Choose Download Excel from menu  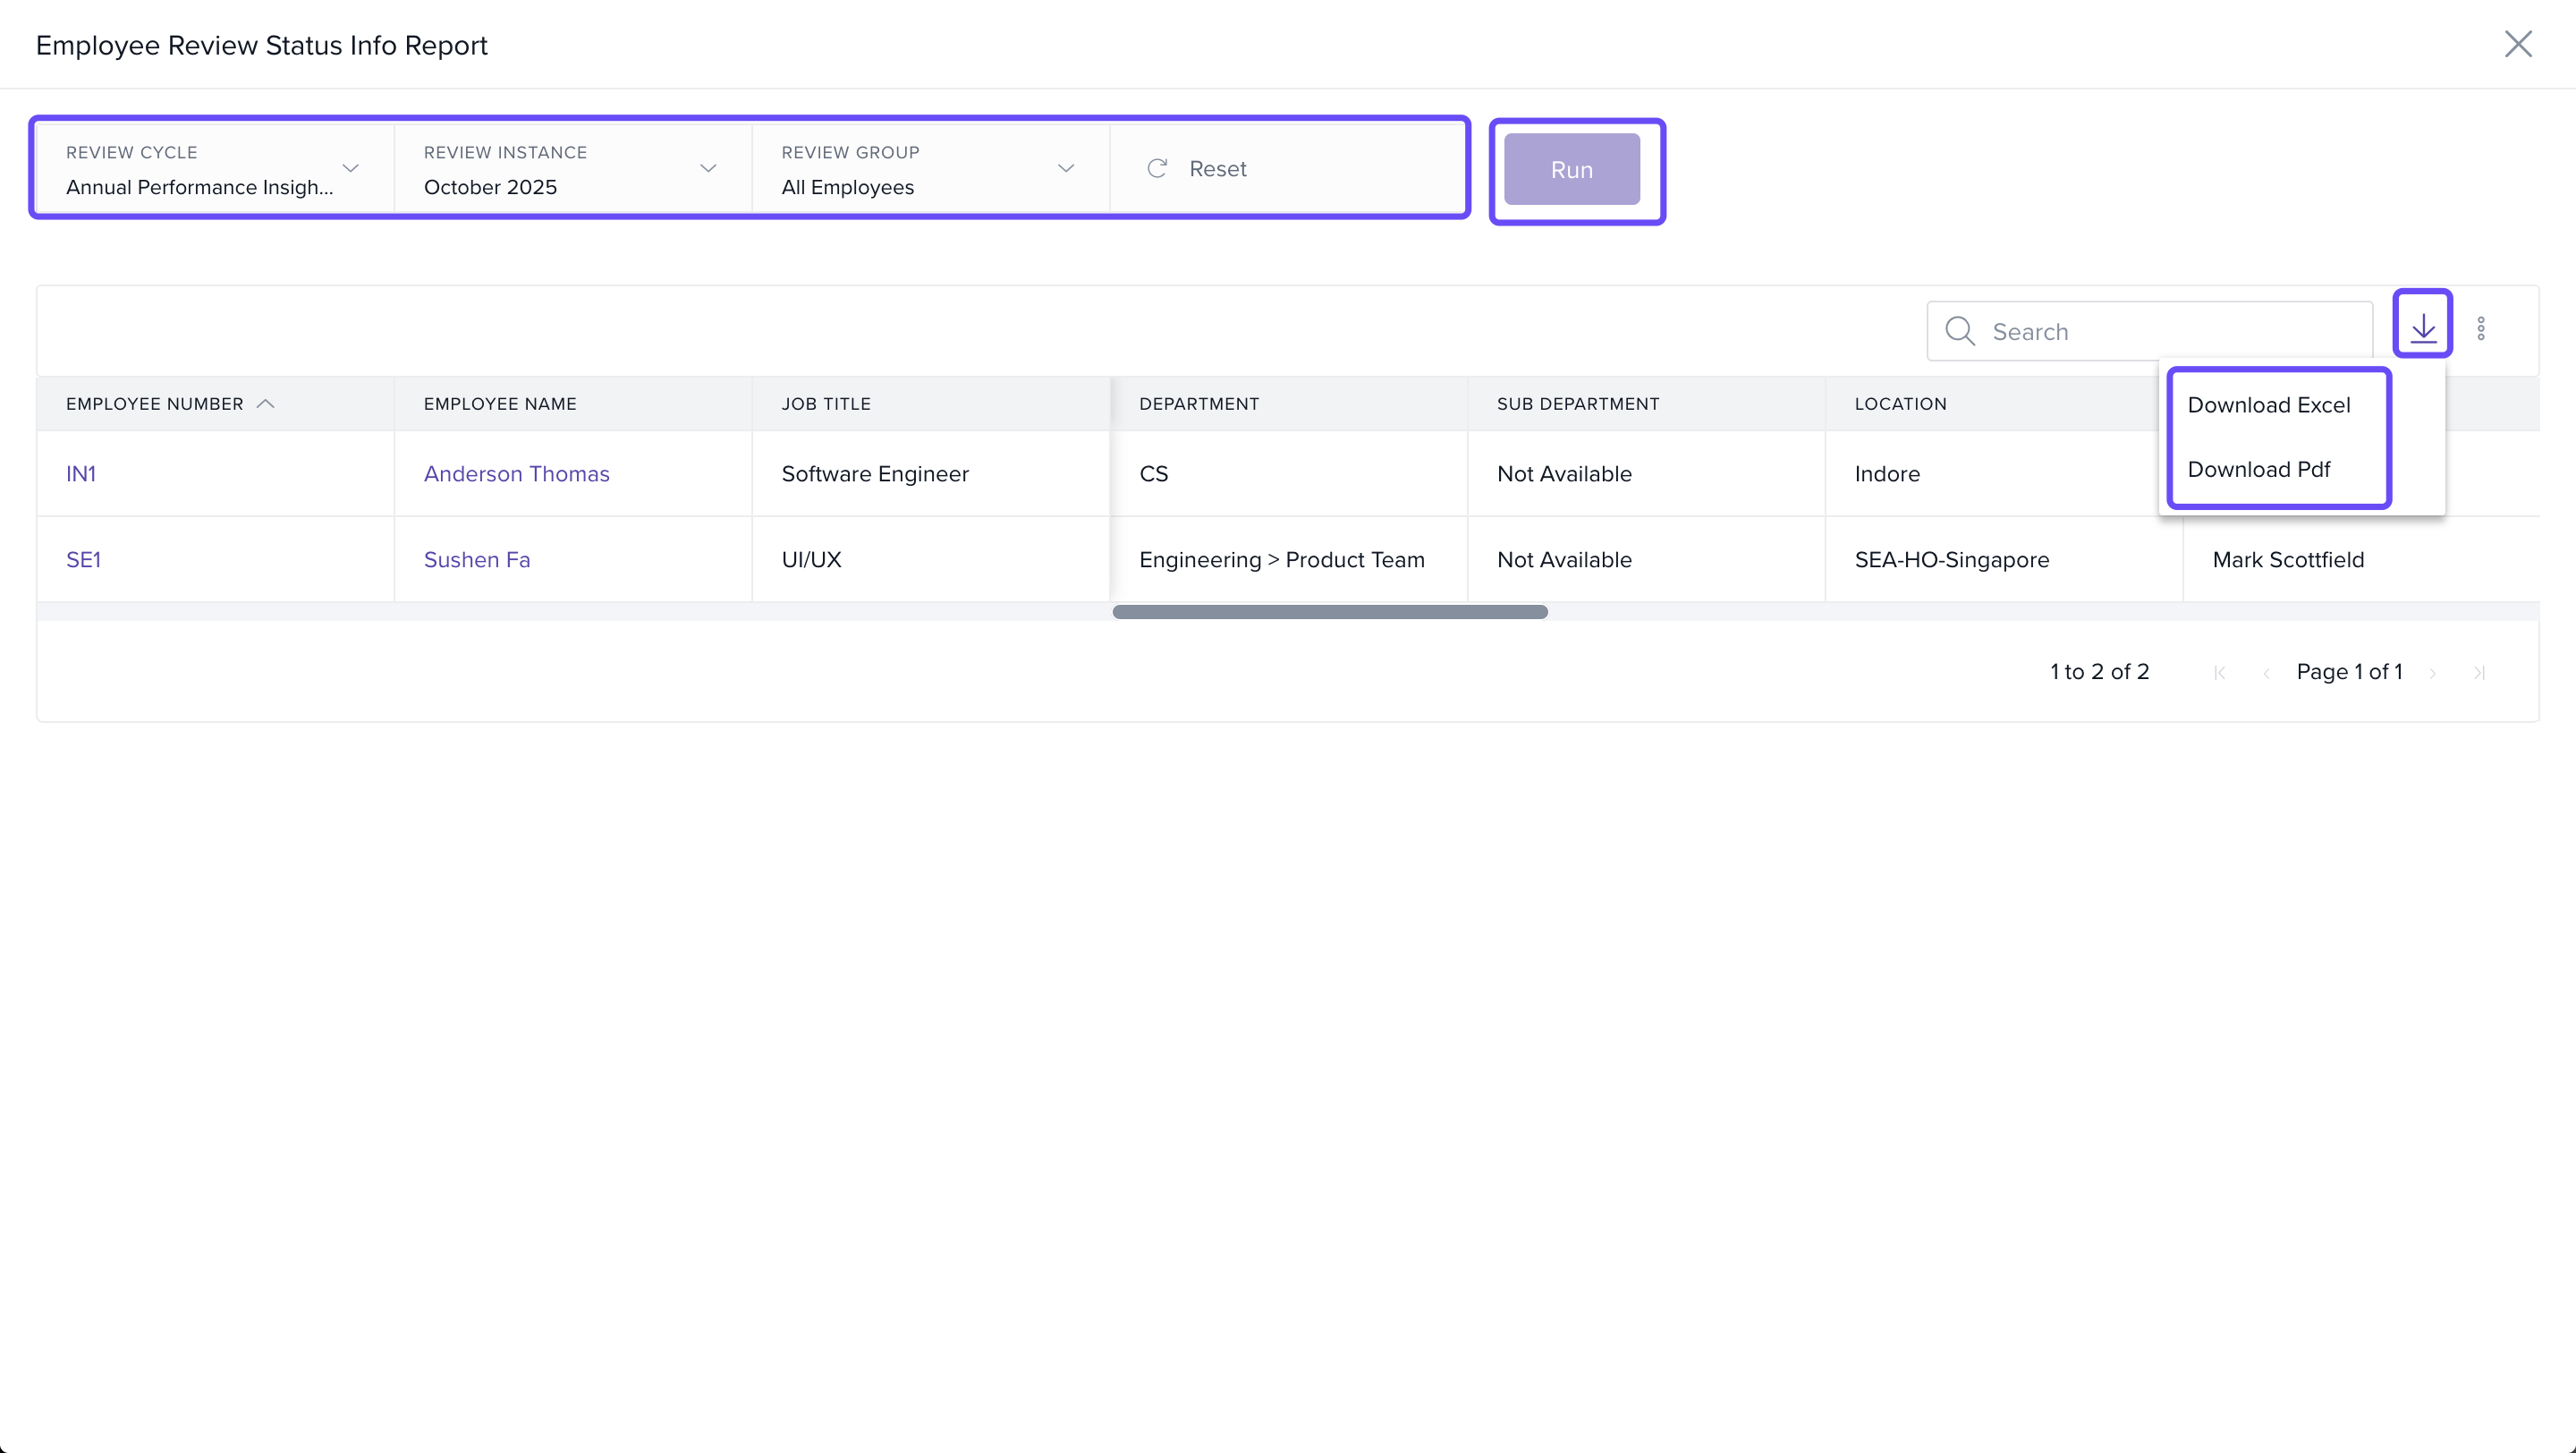click(x=2268, y=405)
